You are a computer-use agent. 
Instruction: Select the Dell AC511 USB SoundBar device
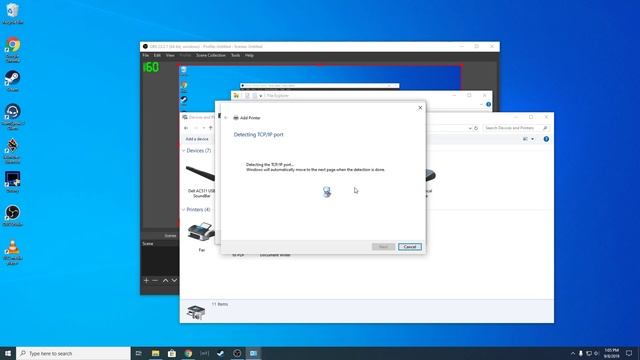201,180
